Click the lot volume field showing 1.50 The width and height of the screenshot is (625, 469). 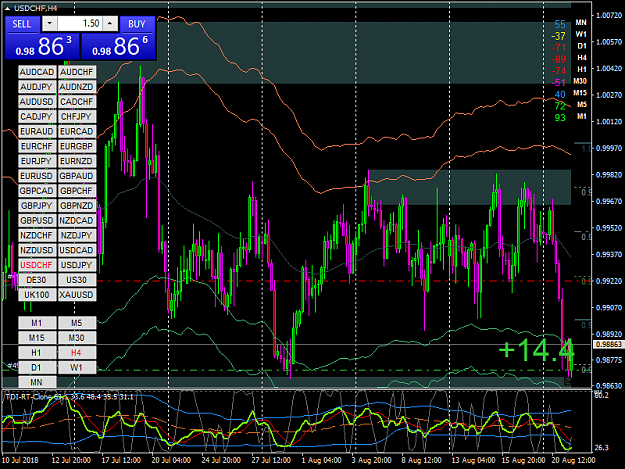80,24
